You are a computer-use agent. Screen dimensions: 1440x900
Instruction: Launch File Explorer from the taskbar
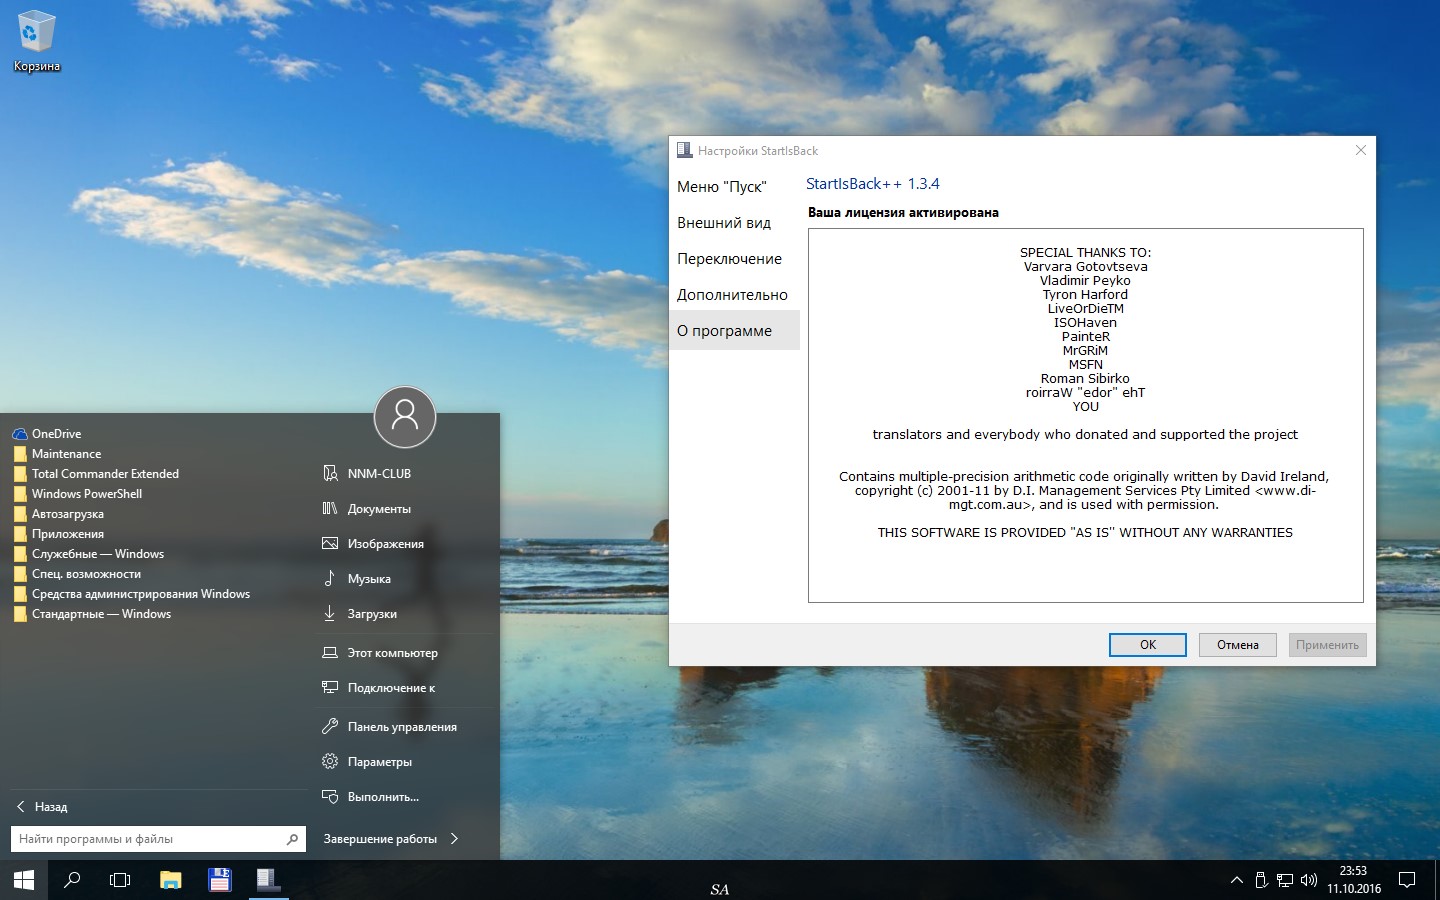pyautogui.click(x=171, y=880)
